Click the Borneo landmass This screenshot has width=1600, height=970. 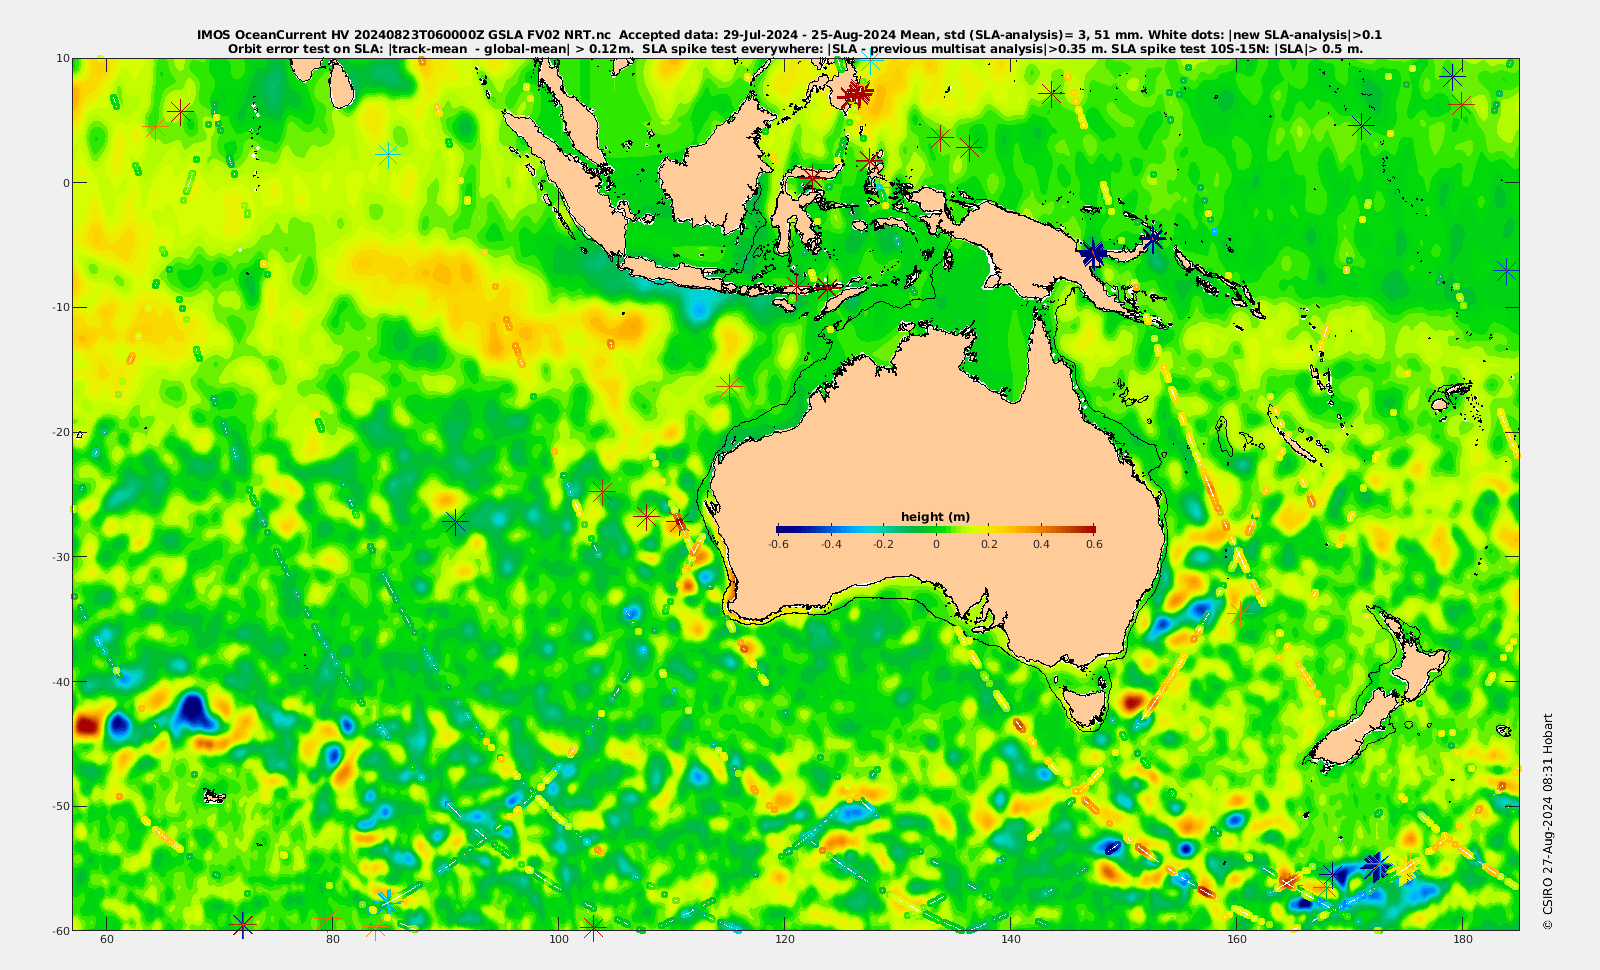tap(713, 175)
